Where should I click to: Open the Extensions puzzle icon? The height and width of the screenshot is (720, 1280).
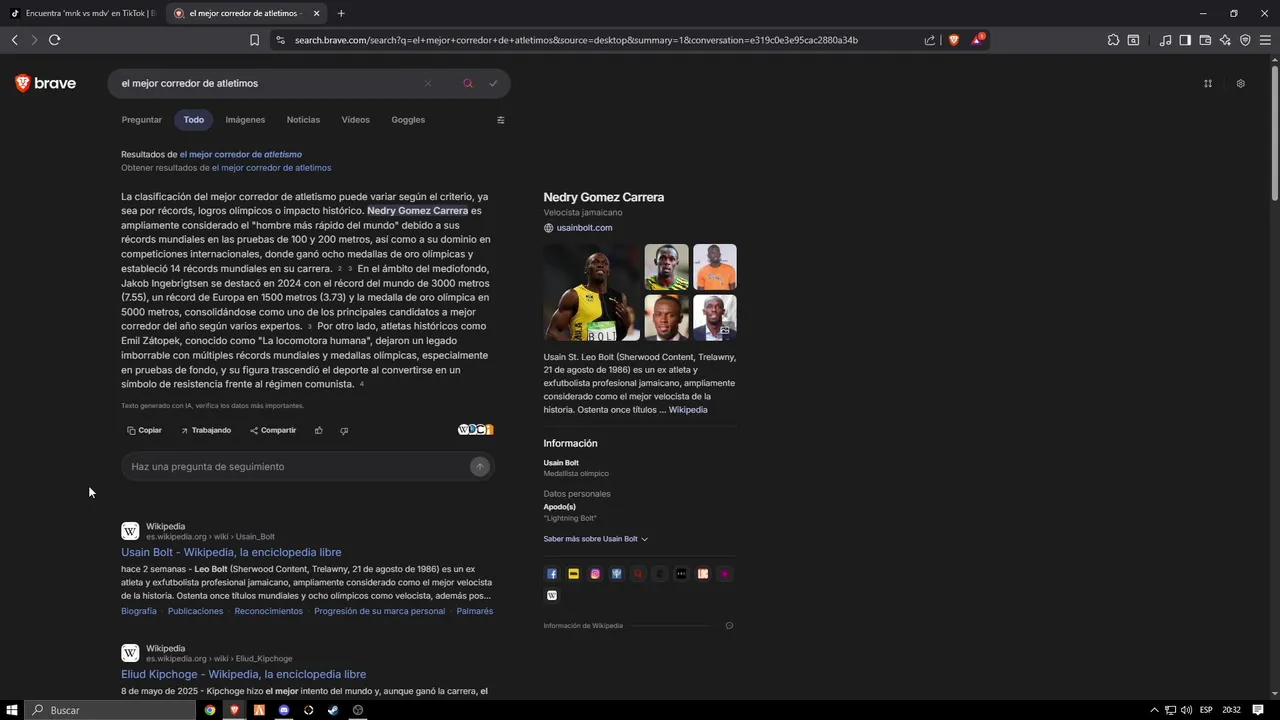click(x=1113, y=40)
